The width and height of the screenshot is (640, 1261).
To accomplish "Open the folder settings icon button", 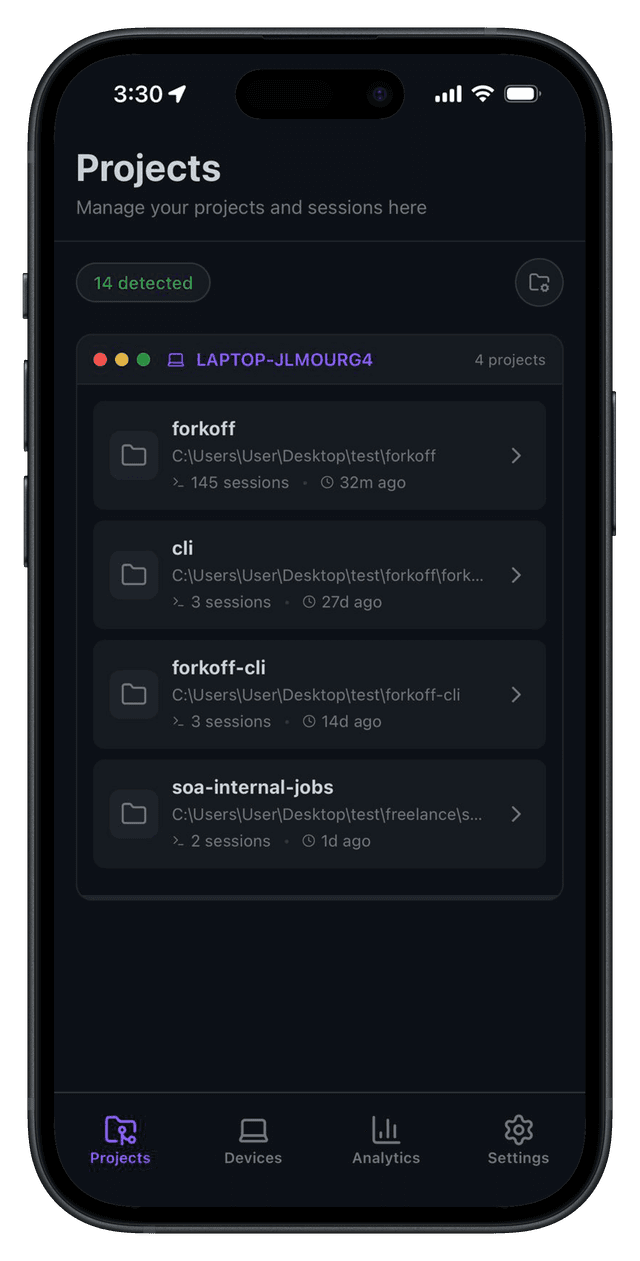I will click(539, 283).
